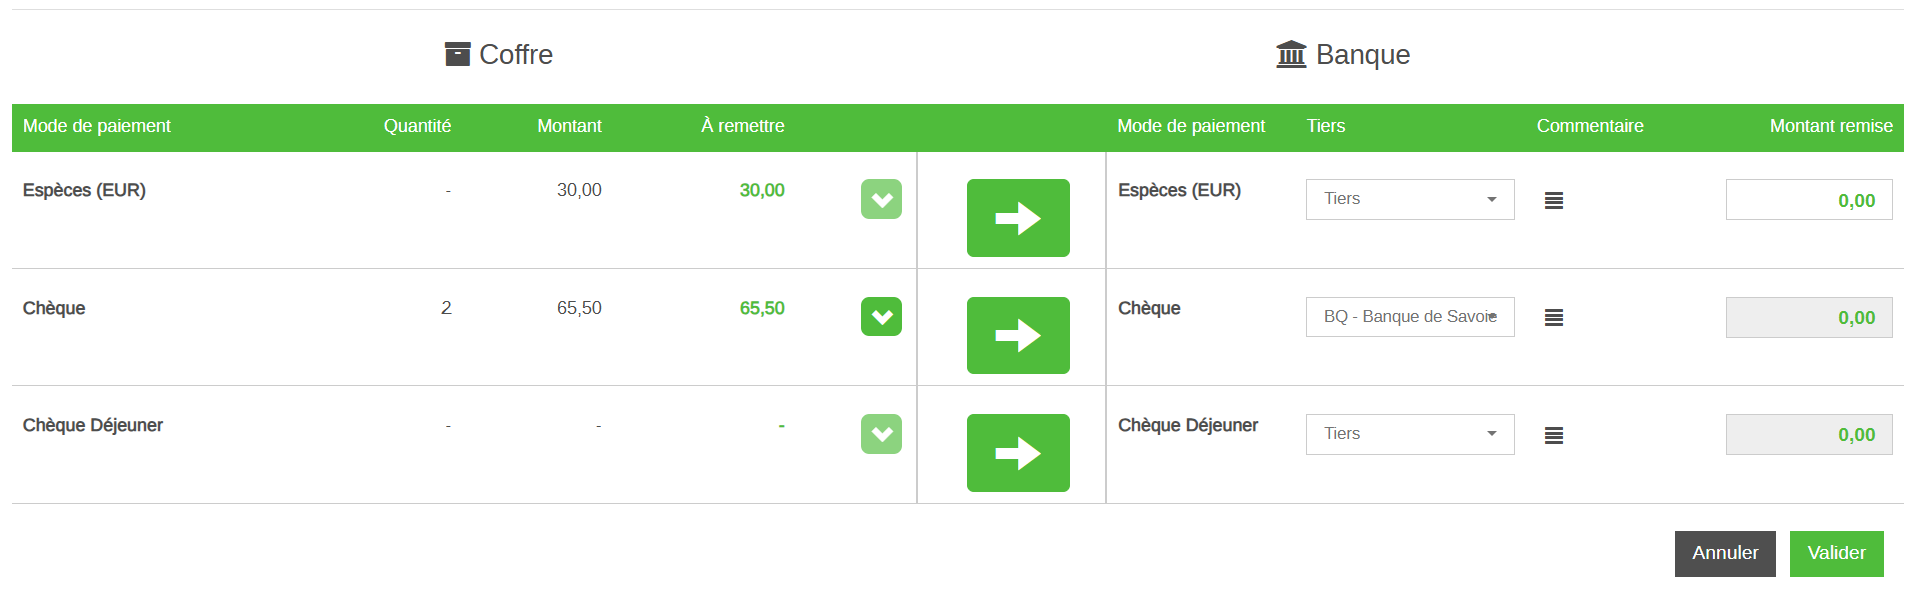Click the Banque building icon

tap(1291, 54)
